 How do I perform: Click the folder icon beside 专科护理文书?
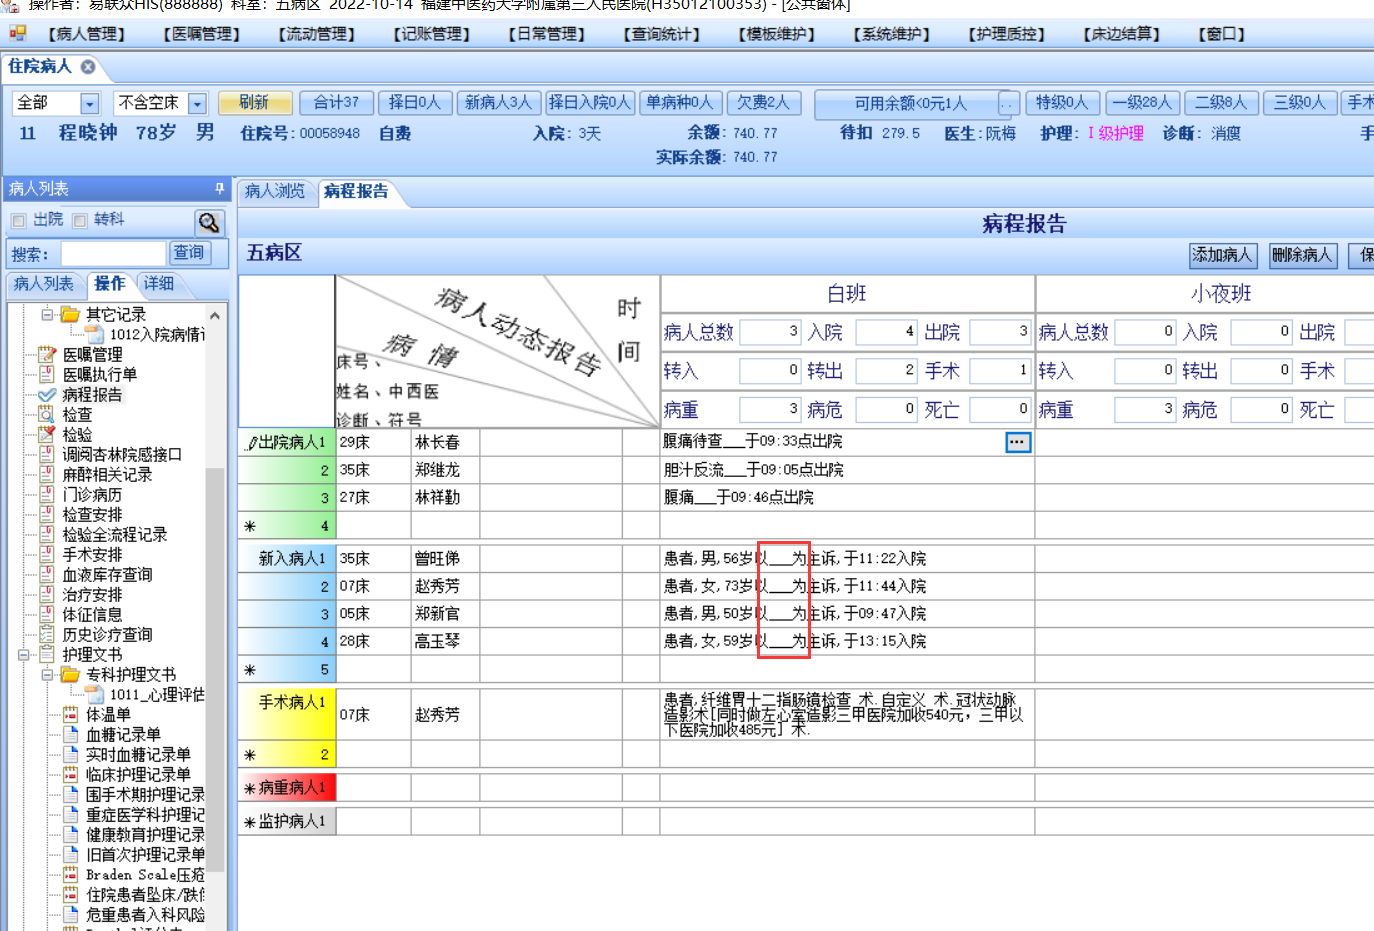(x=71, y=674)
